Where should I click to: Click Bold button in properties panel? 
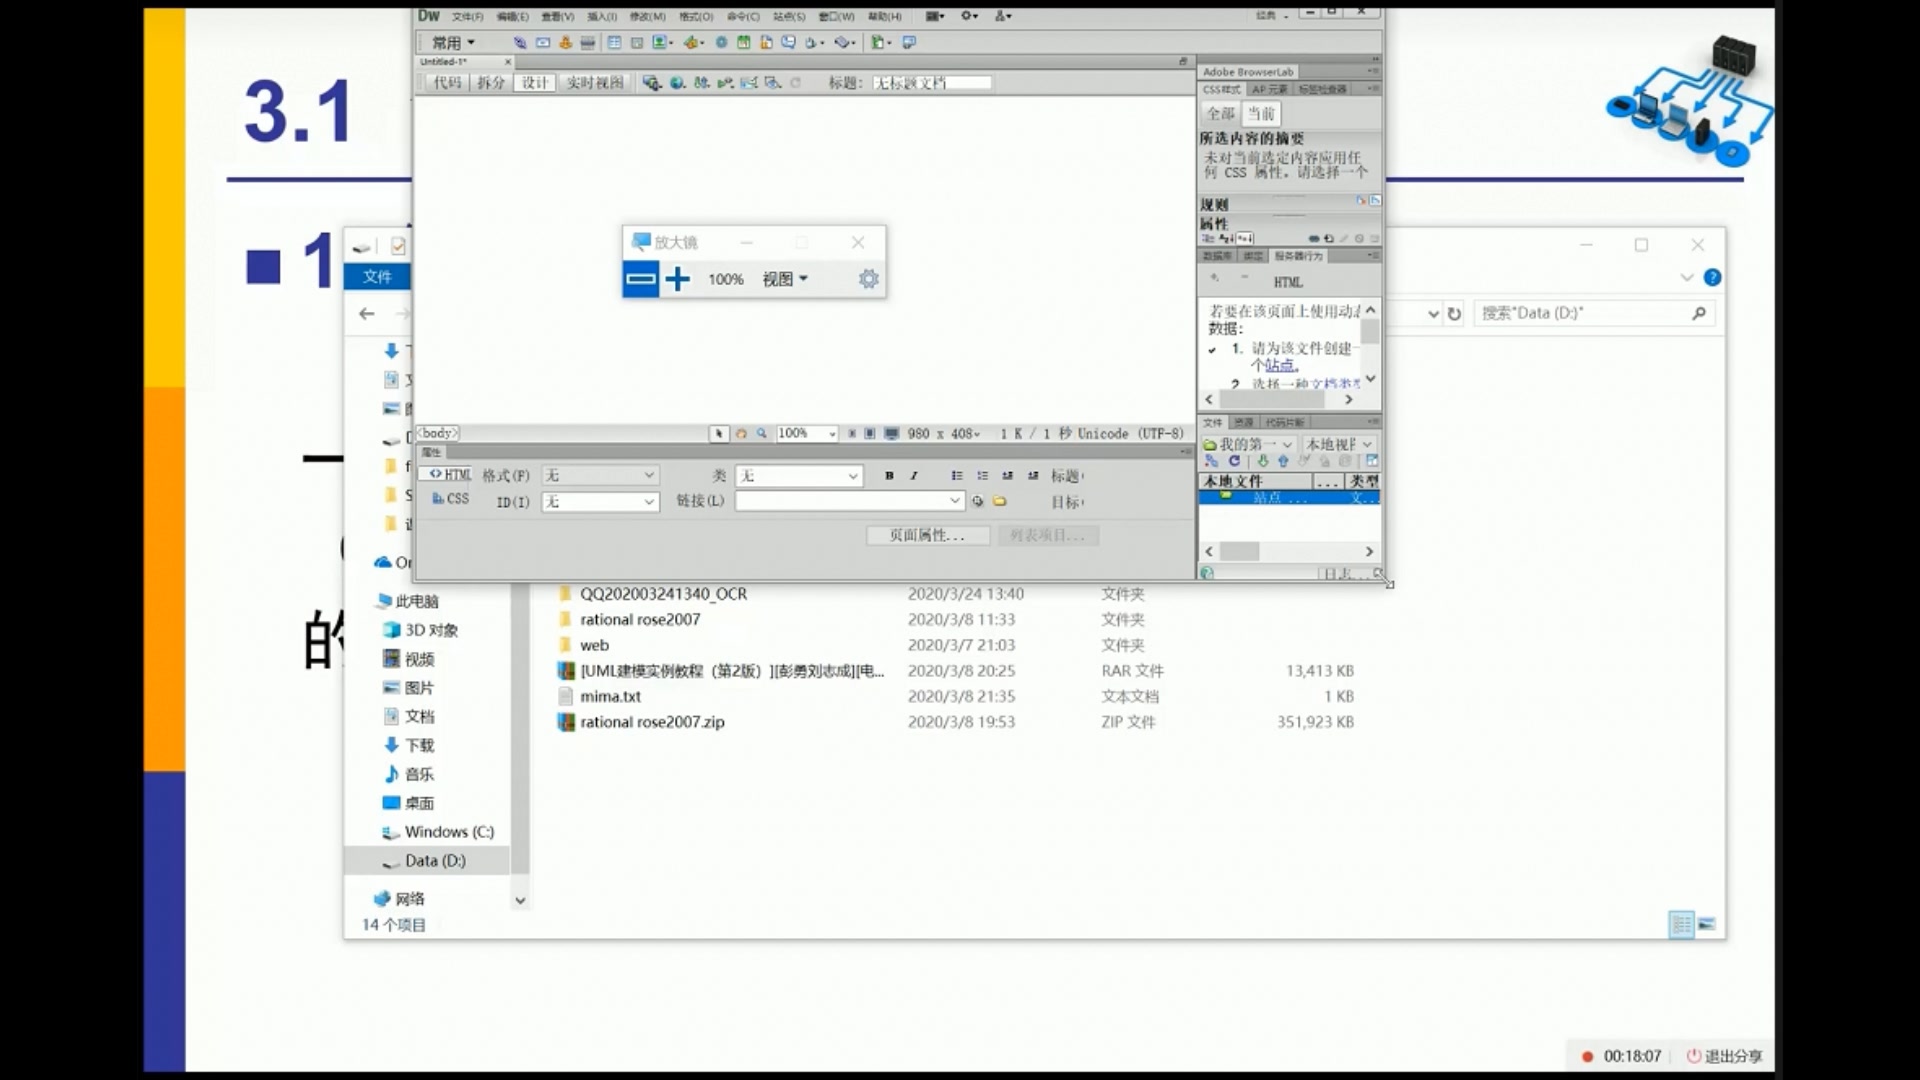tap(889, 476)
